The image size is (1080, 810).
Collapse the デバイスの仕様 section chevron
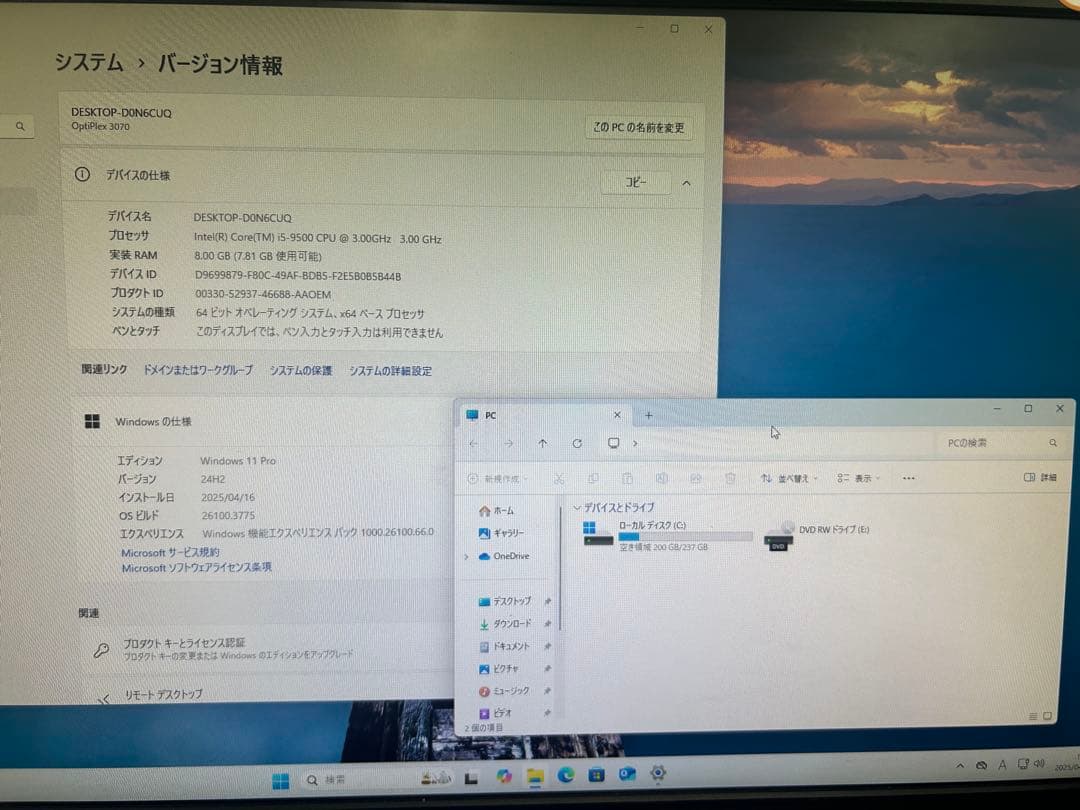[687, 183]
